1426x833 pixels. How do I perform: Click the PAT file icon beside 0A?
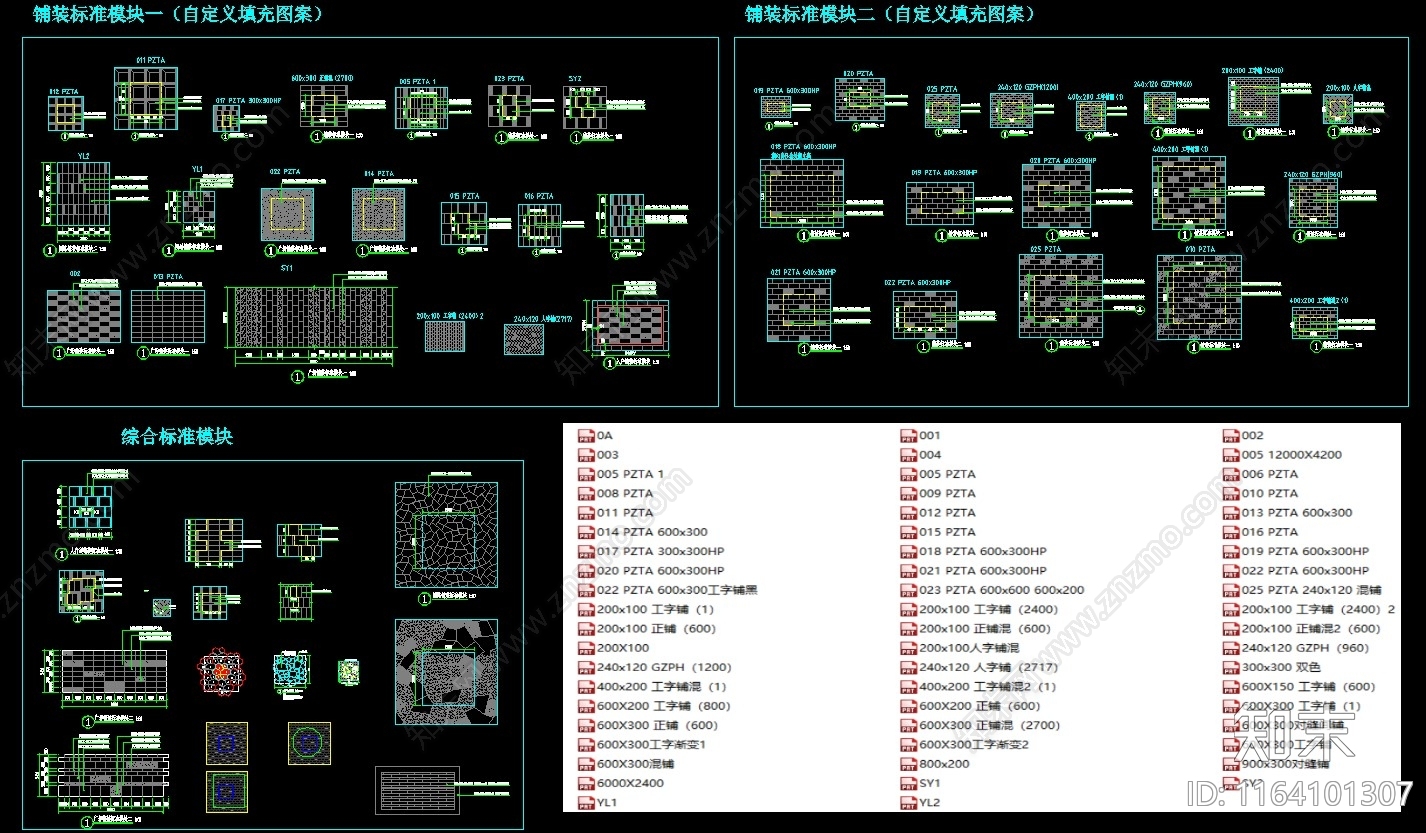(x=586, y=436)
